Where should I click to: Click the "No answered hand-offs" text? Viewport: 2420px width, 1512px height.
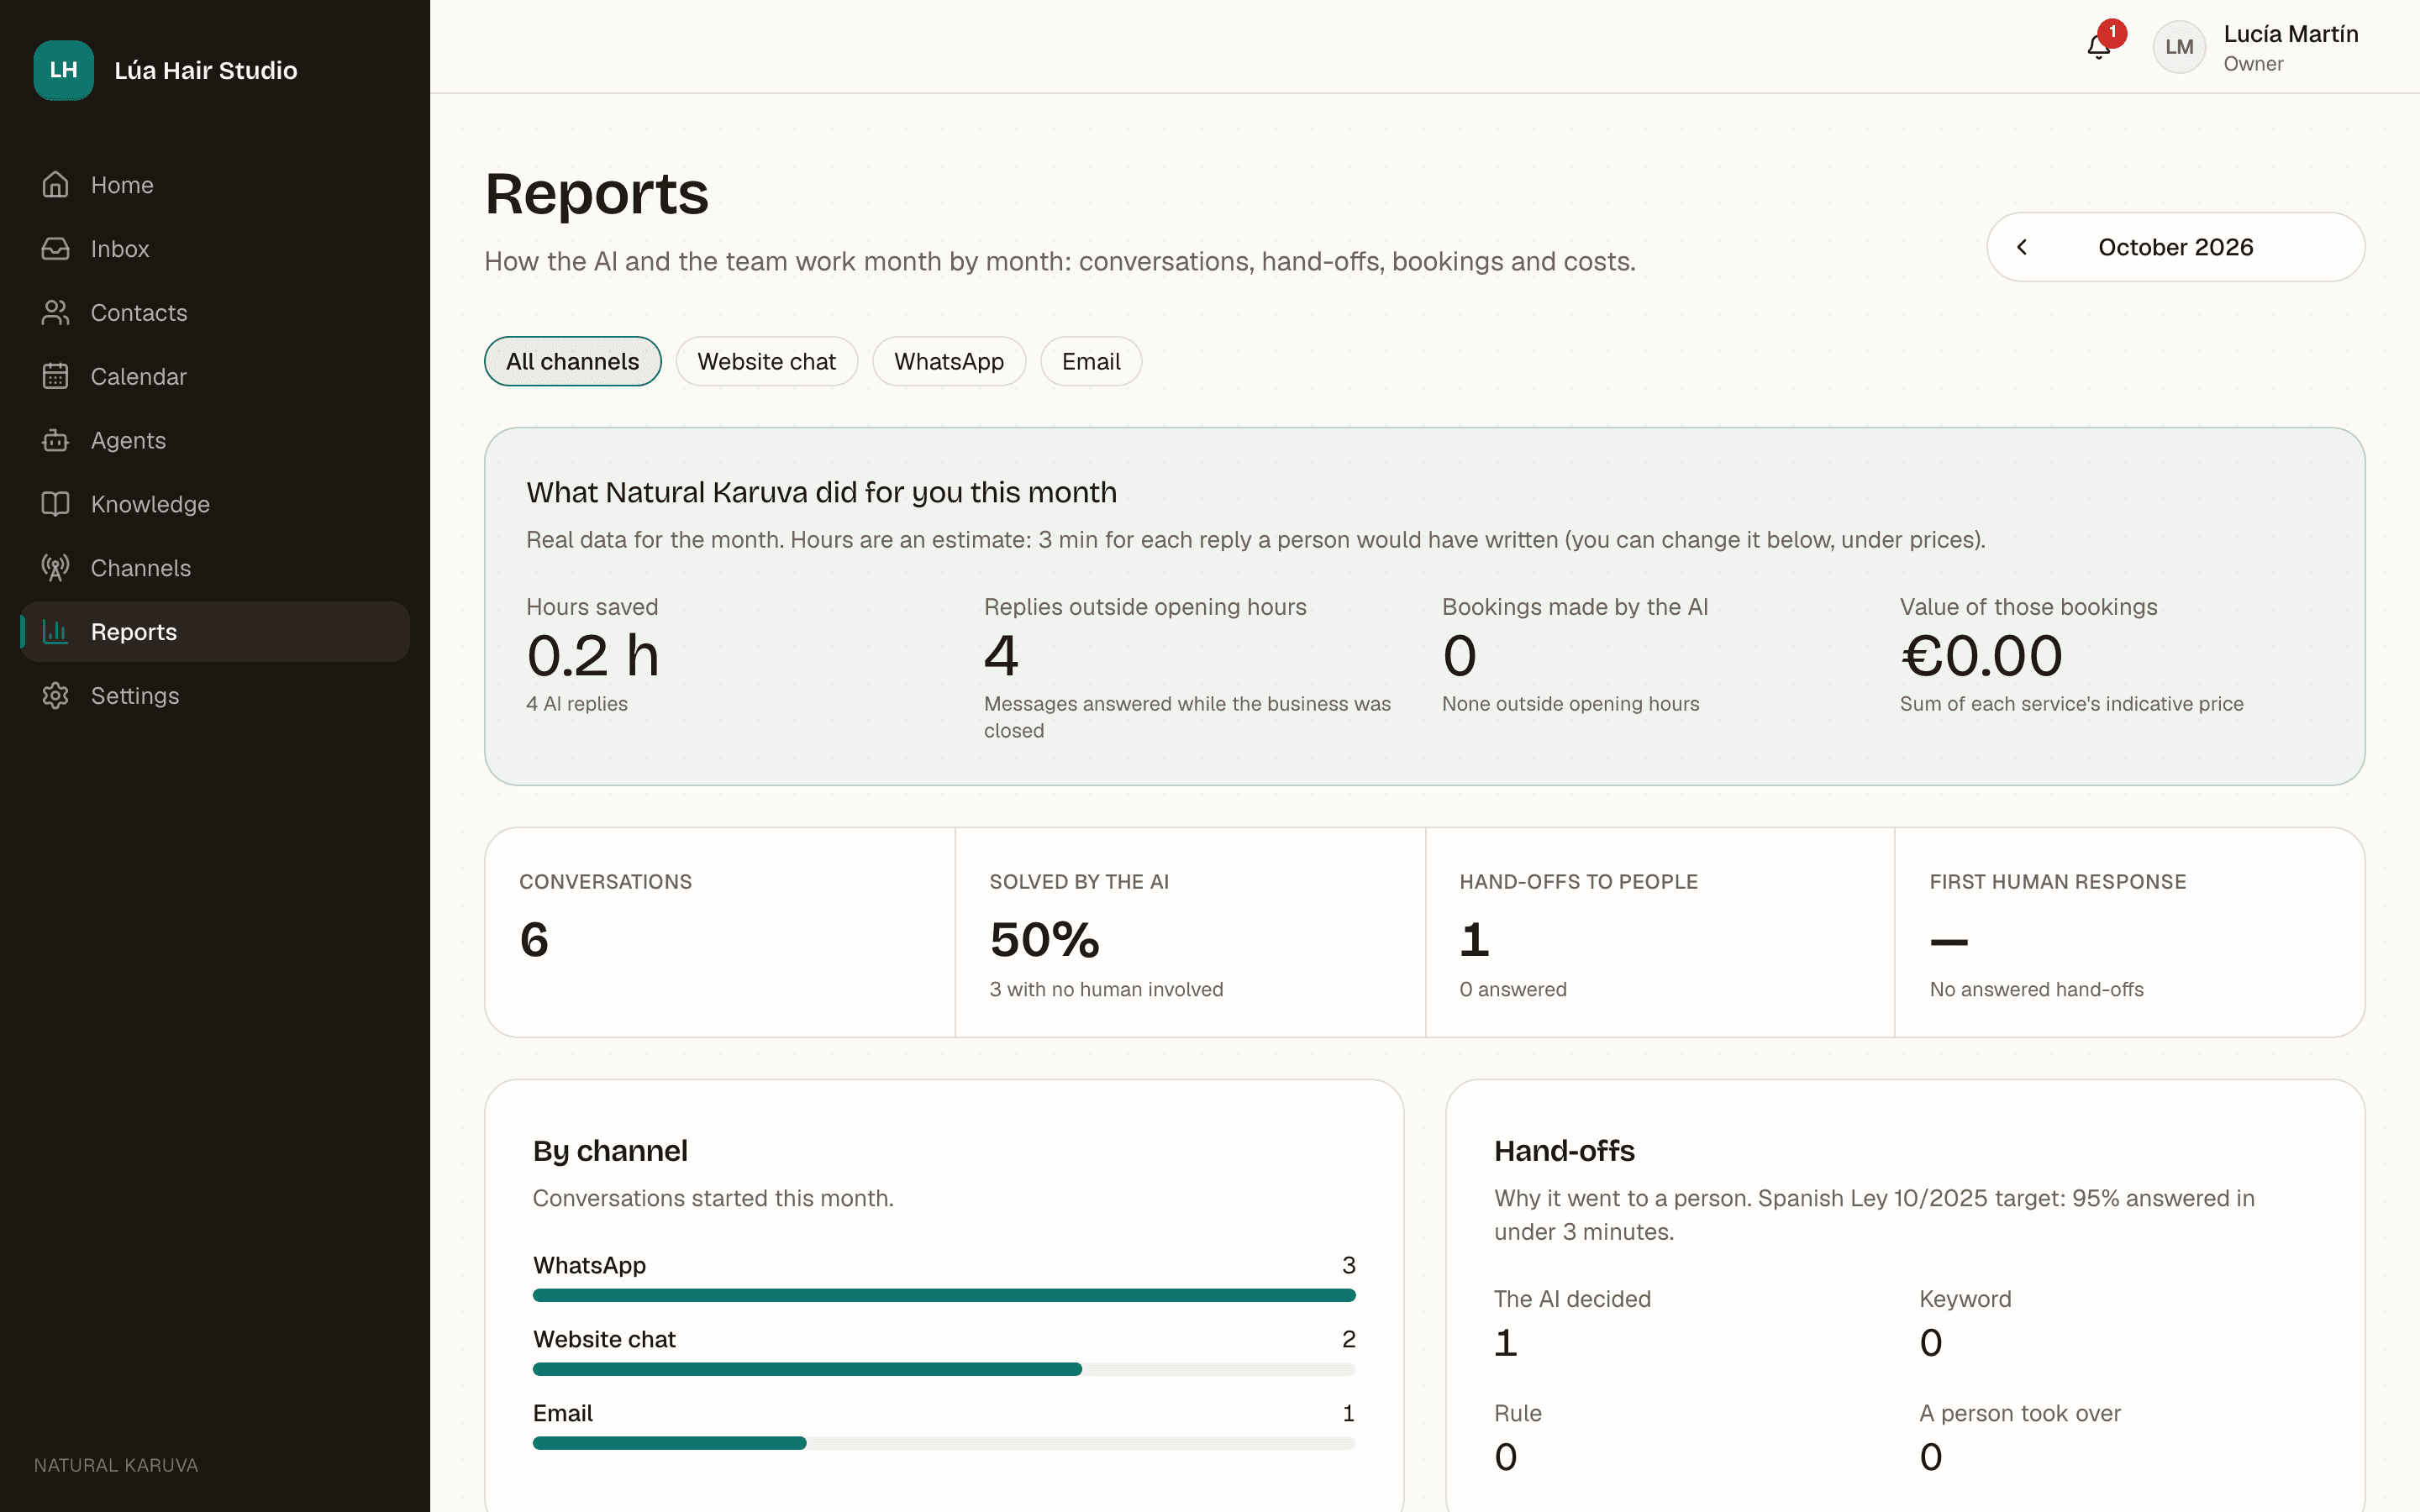[2036, 989]
